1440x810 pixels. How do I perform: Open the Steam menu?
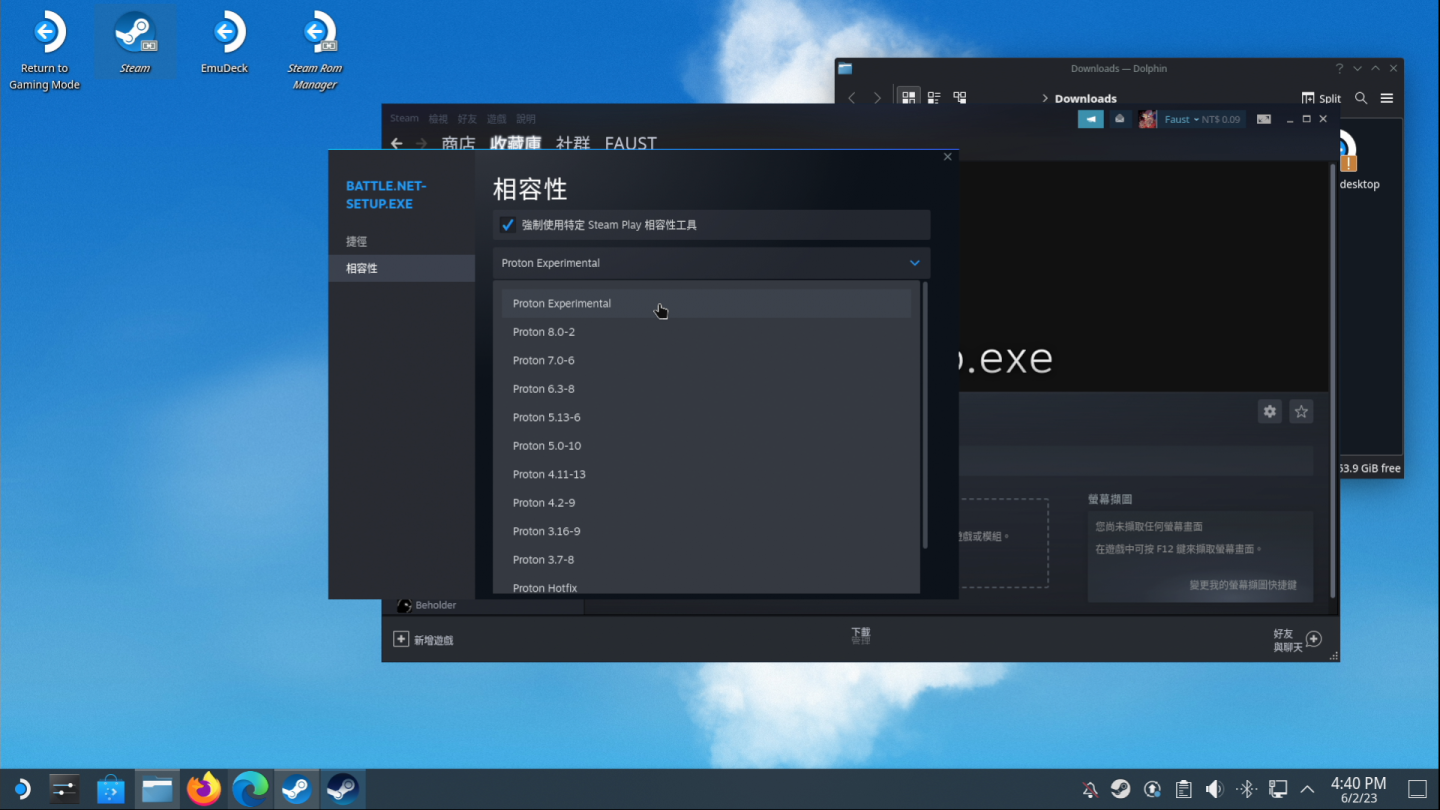click(404, 118)
